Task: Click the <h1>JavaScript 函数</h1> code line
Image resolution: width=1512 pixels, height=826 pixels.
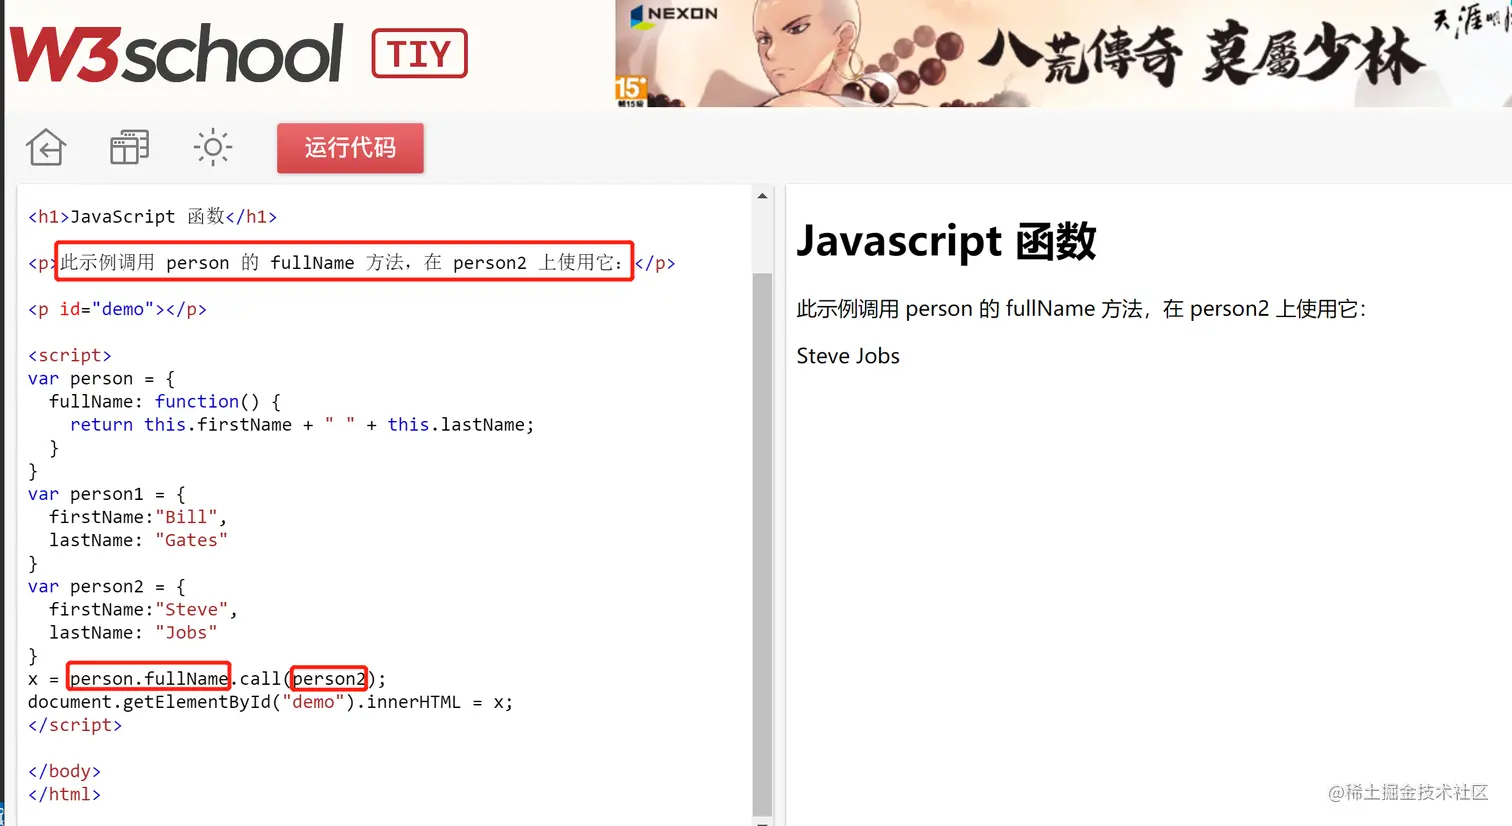Action: (x=152, y=217)
